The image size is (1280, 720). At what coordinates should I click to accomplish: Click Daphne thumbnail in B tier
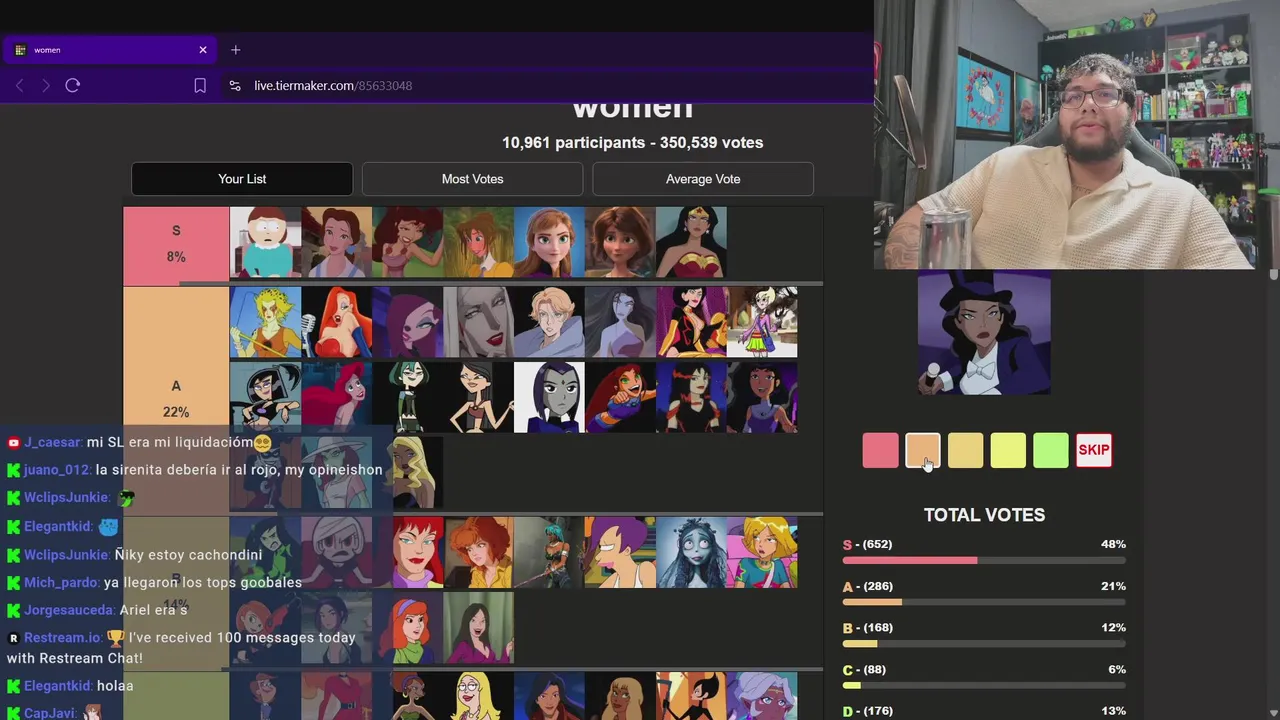[407, 628]
